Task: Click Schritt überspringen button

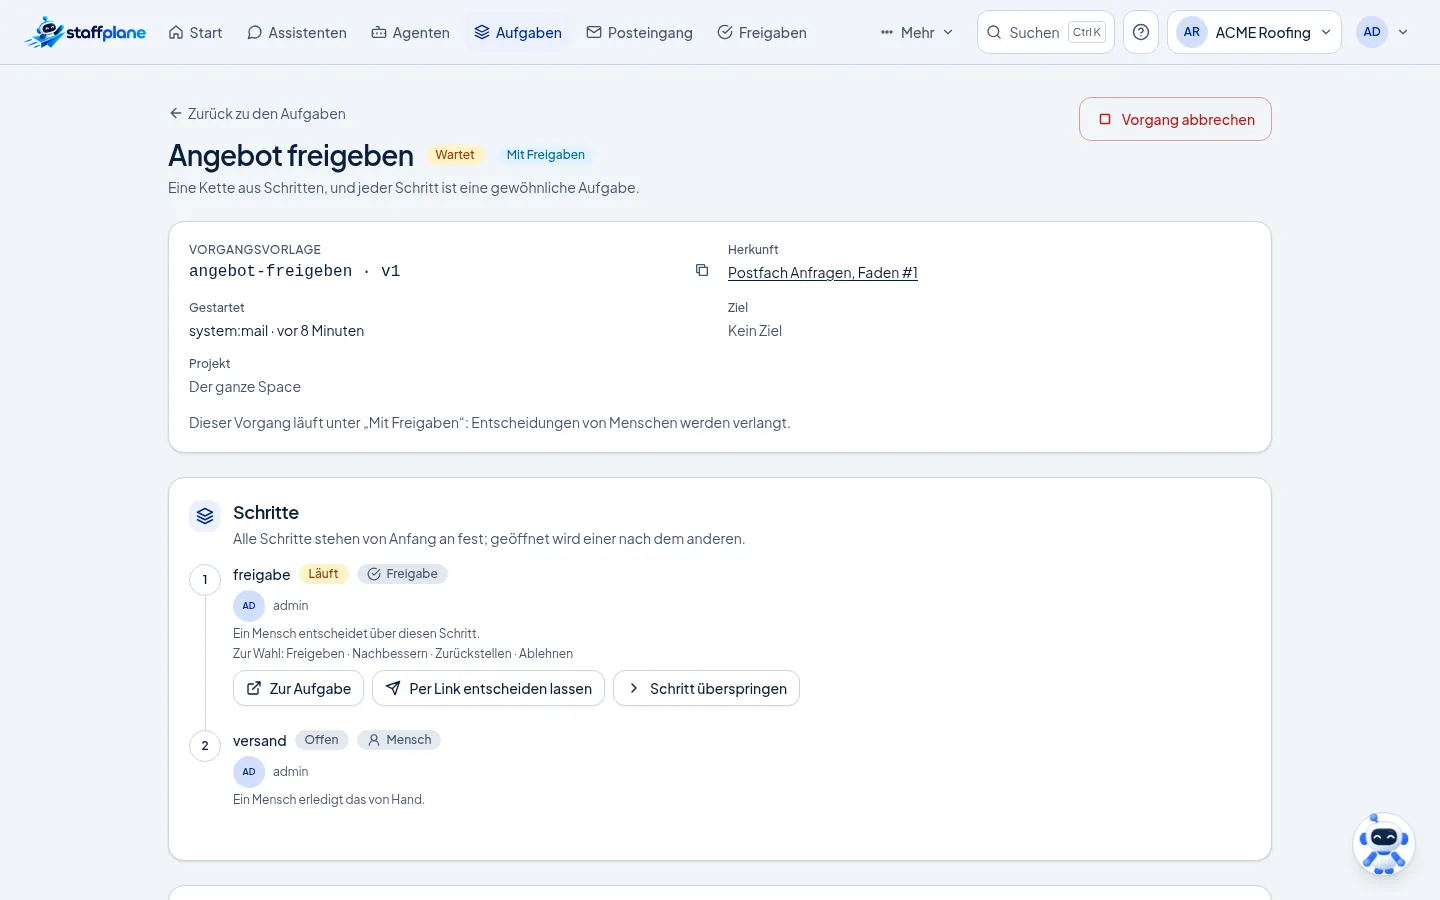Action: pos(706,688)
